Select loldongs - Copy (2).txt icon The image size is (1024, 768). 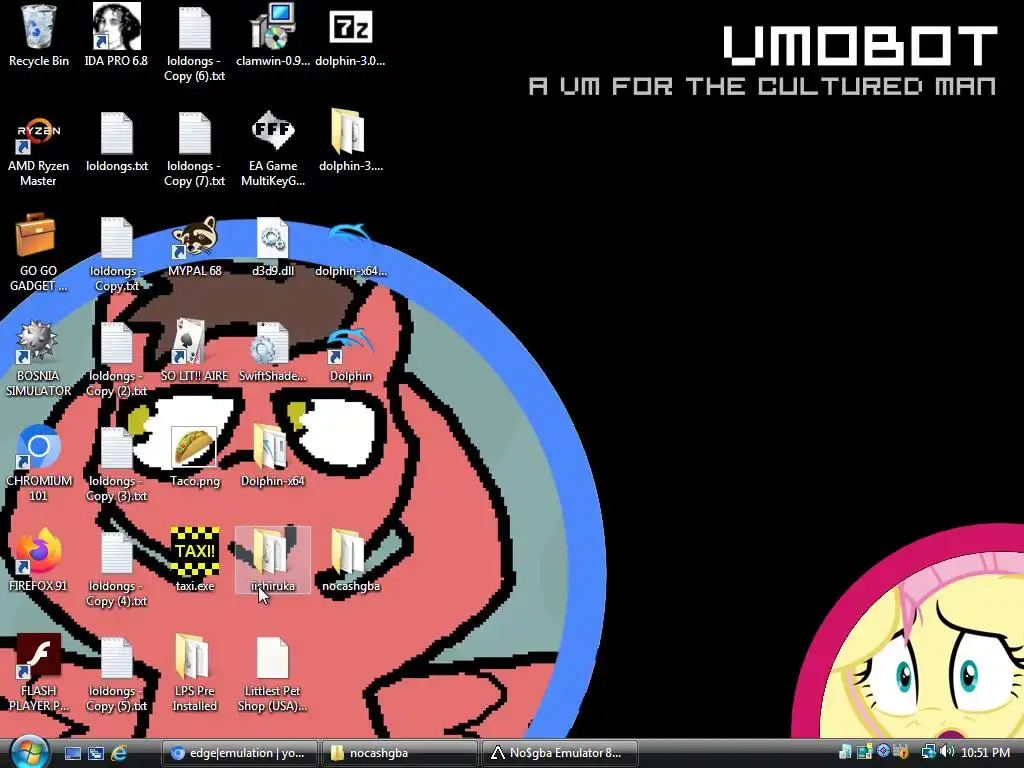117,360
